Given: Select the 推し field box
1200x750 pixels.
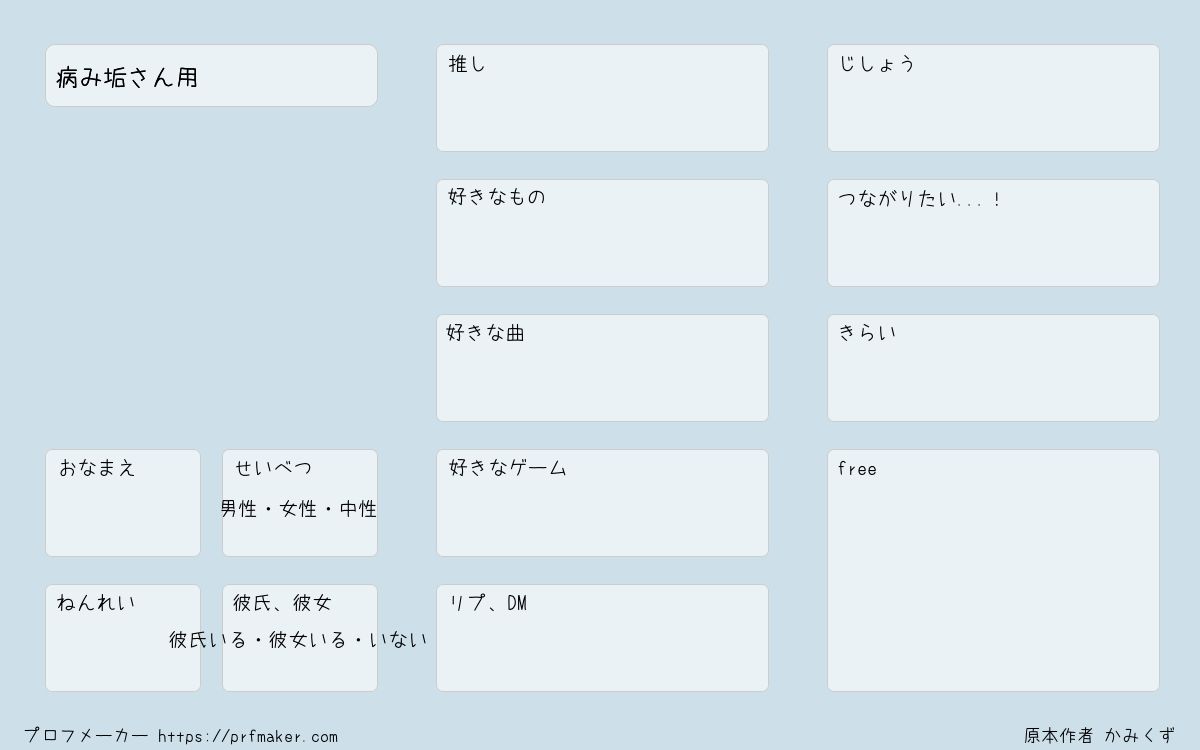Looking at the screenshot, I should pos(602,98).
